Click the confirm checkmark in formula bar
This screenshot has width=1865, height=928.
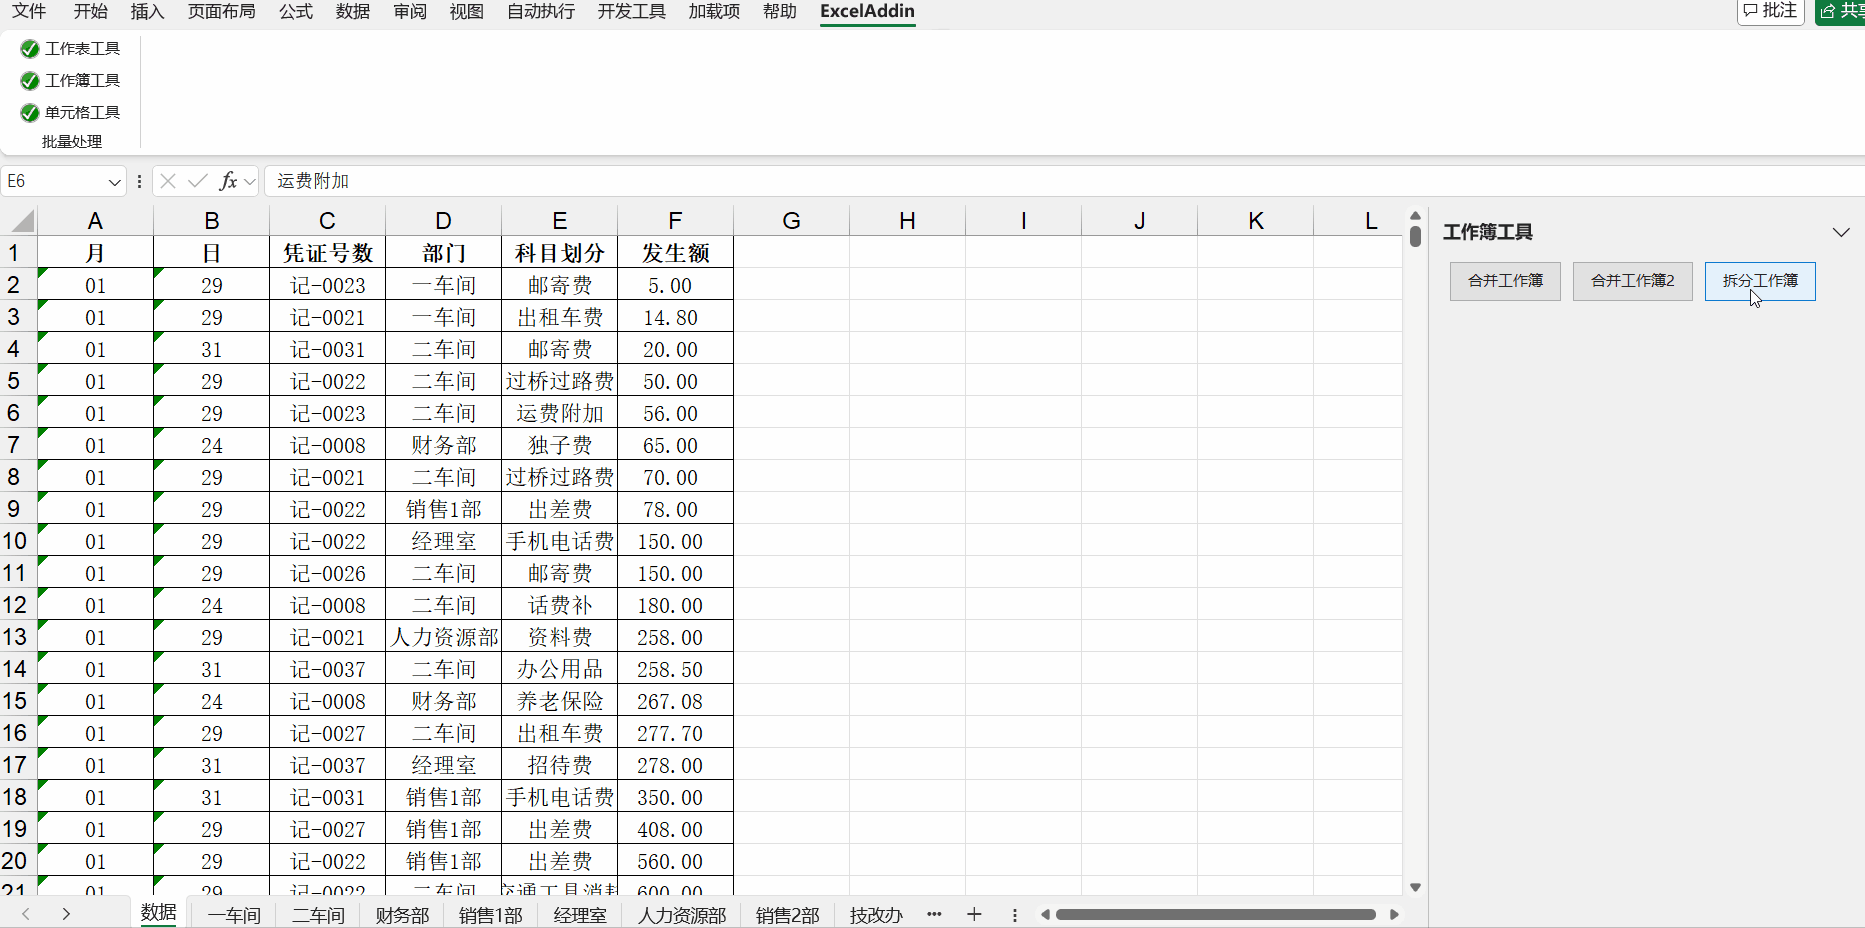198,181
